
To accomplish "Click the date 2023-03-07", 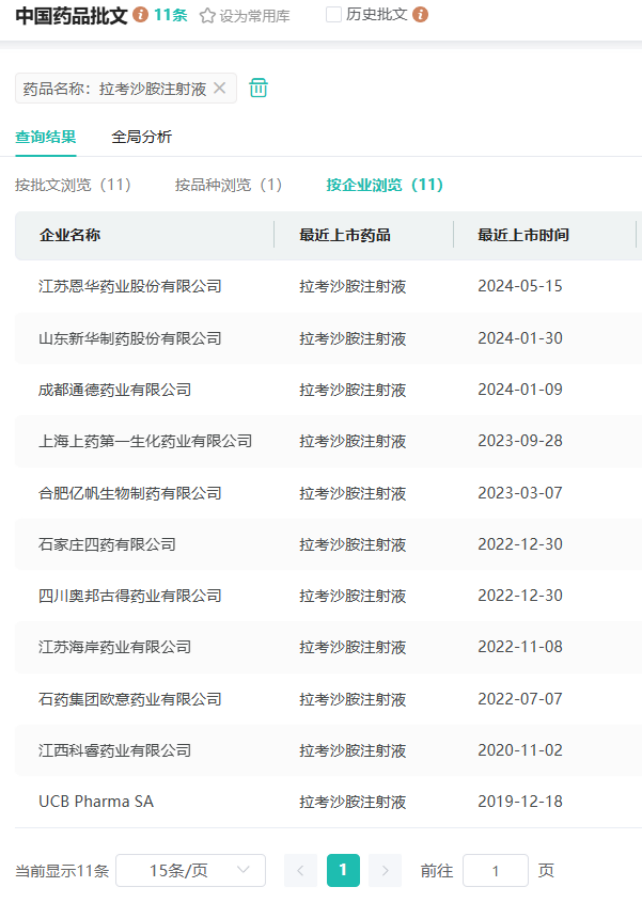I will 520,493.
